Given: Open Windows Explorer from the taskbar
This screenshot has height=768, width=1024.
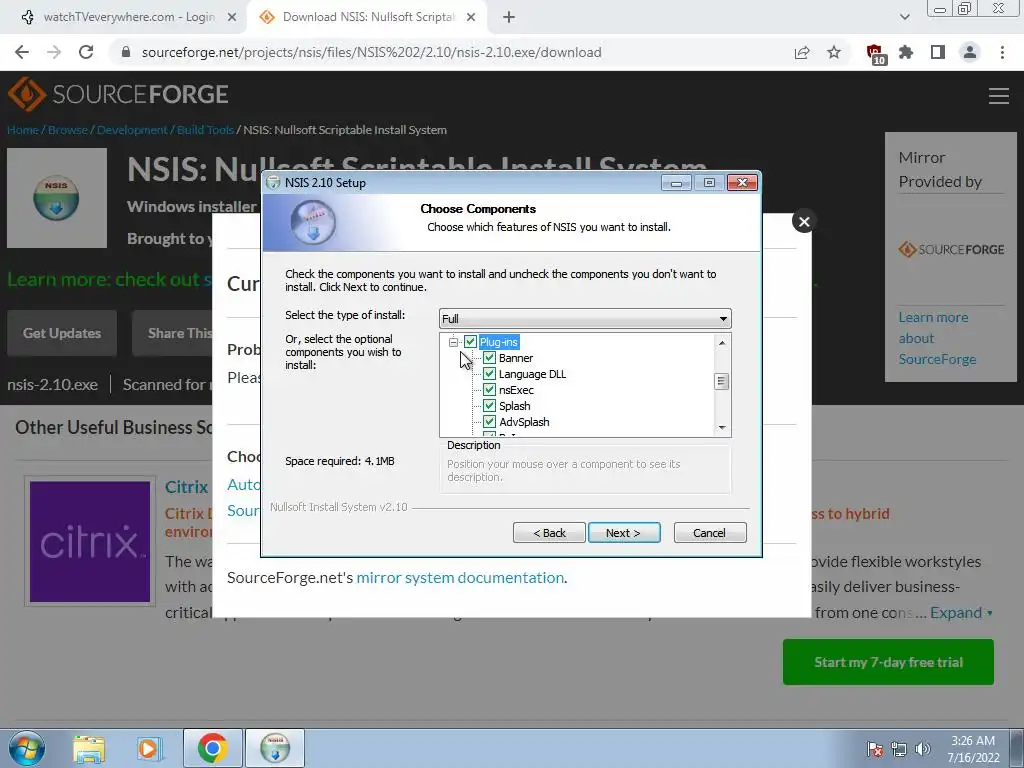Looking at the screenshot, I should click(x=89, y=748).
